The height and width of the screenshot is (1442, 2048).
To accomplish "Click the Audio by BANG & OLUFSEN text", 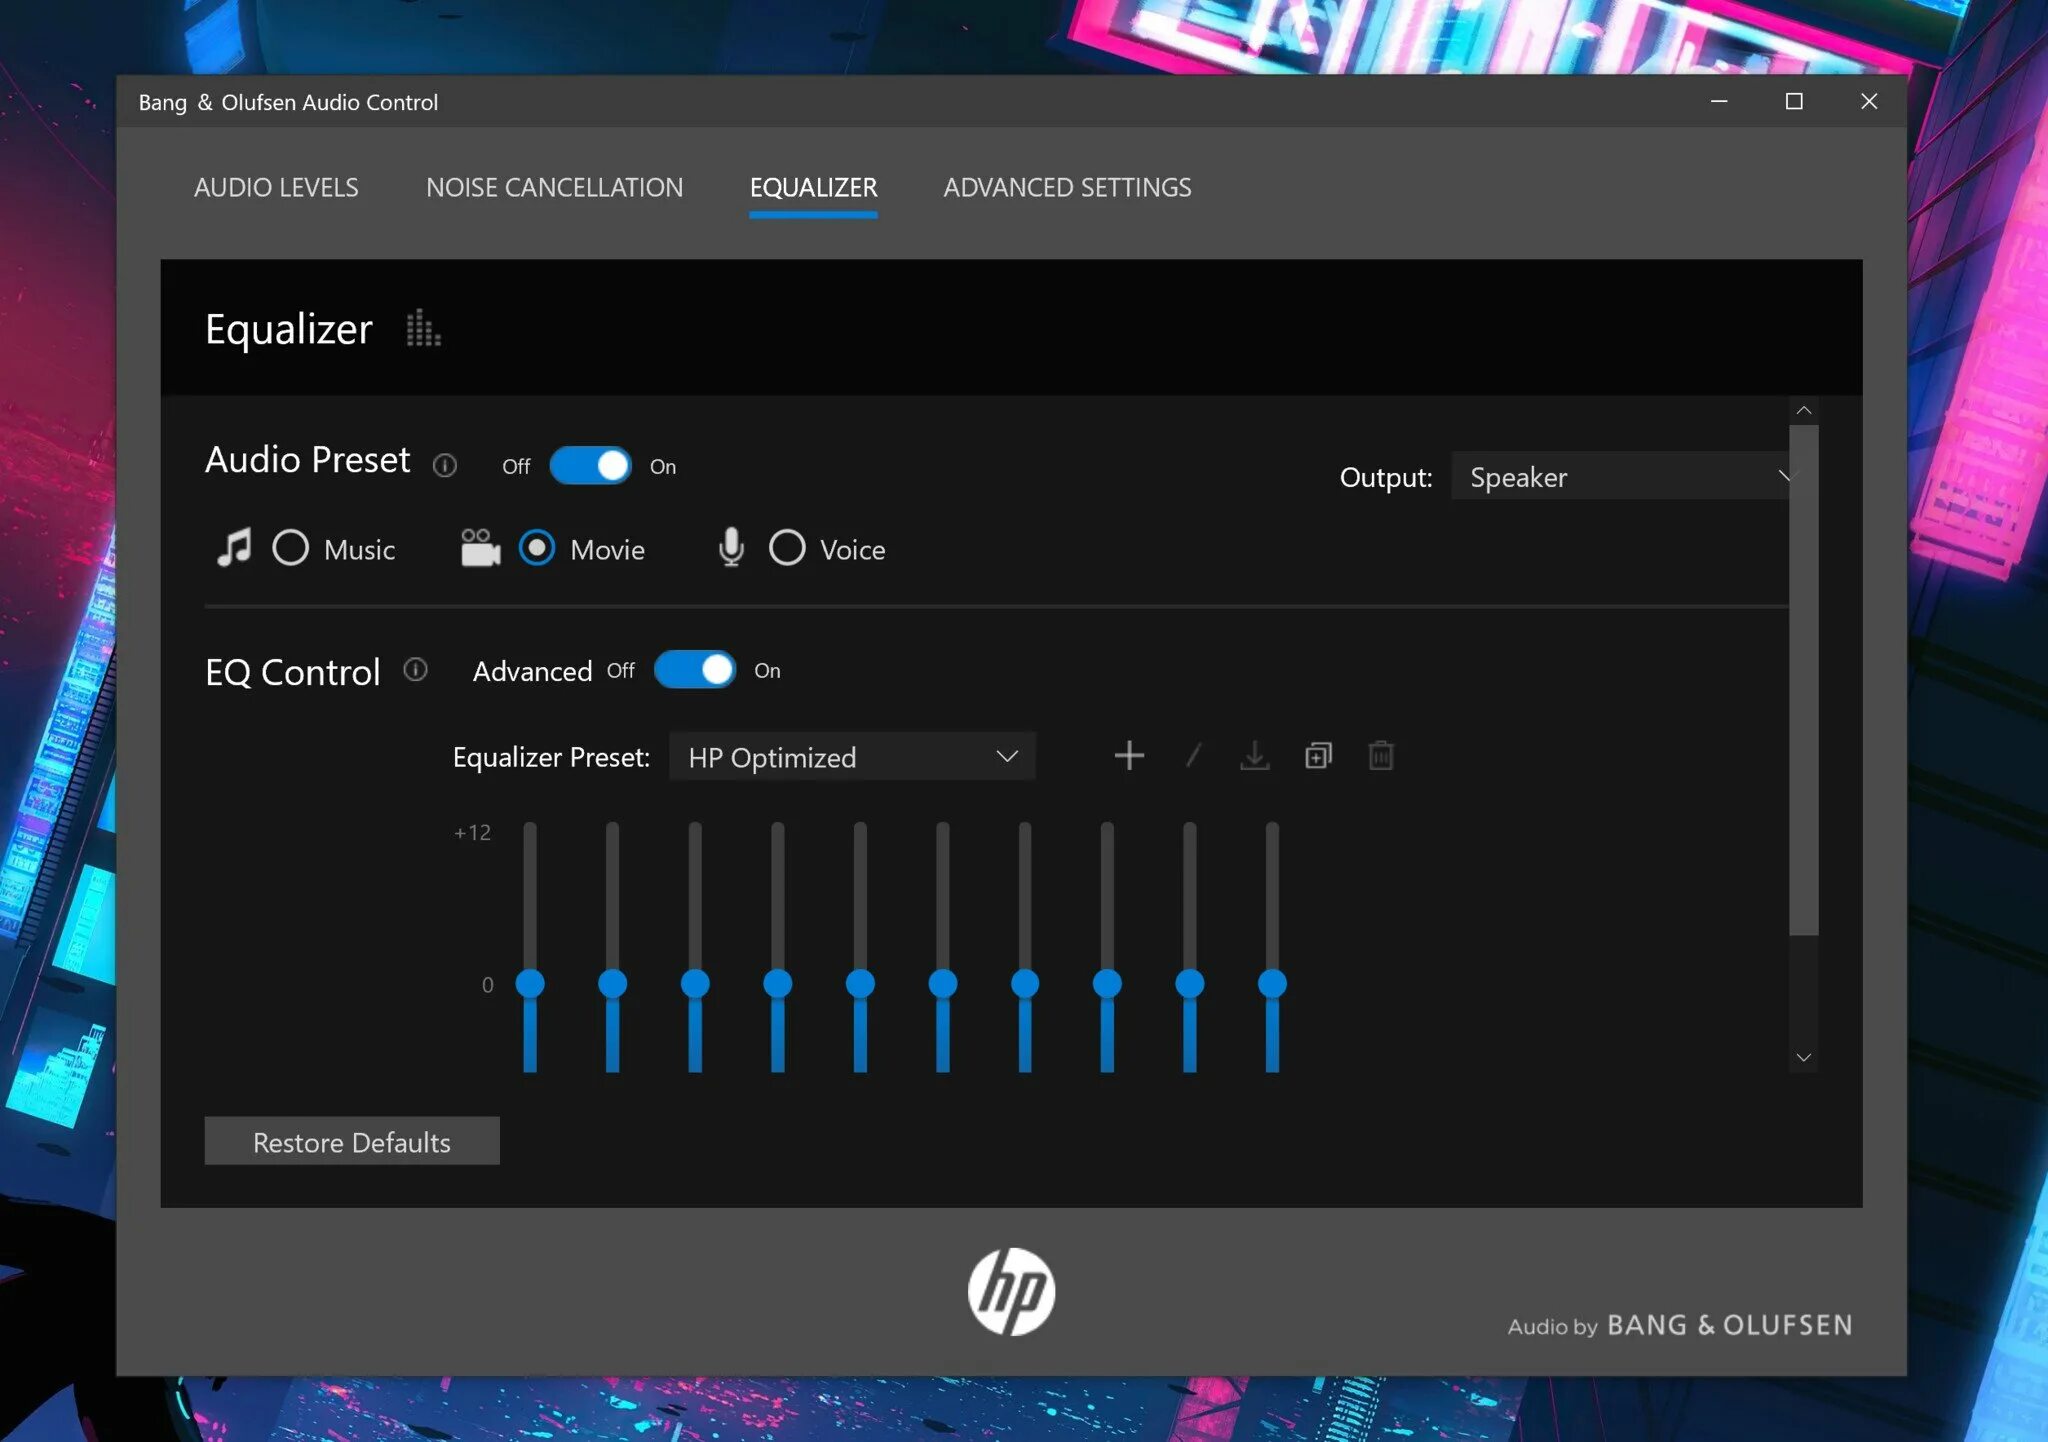I will (1680, 1325).
